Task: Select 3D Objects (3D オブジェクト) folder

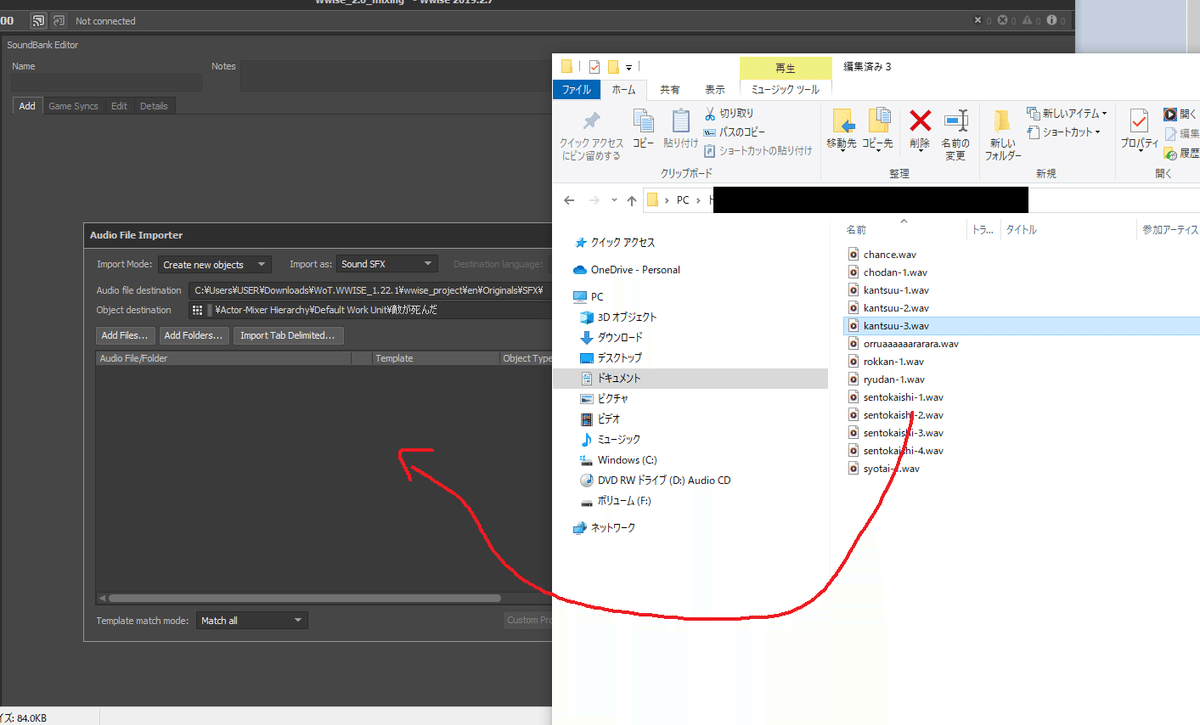Action: [619, 317]
